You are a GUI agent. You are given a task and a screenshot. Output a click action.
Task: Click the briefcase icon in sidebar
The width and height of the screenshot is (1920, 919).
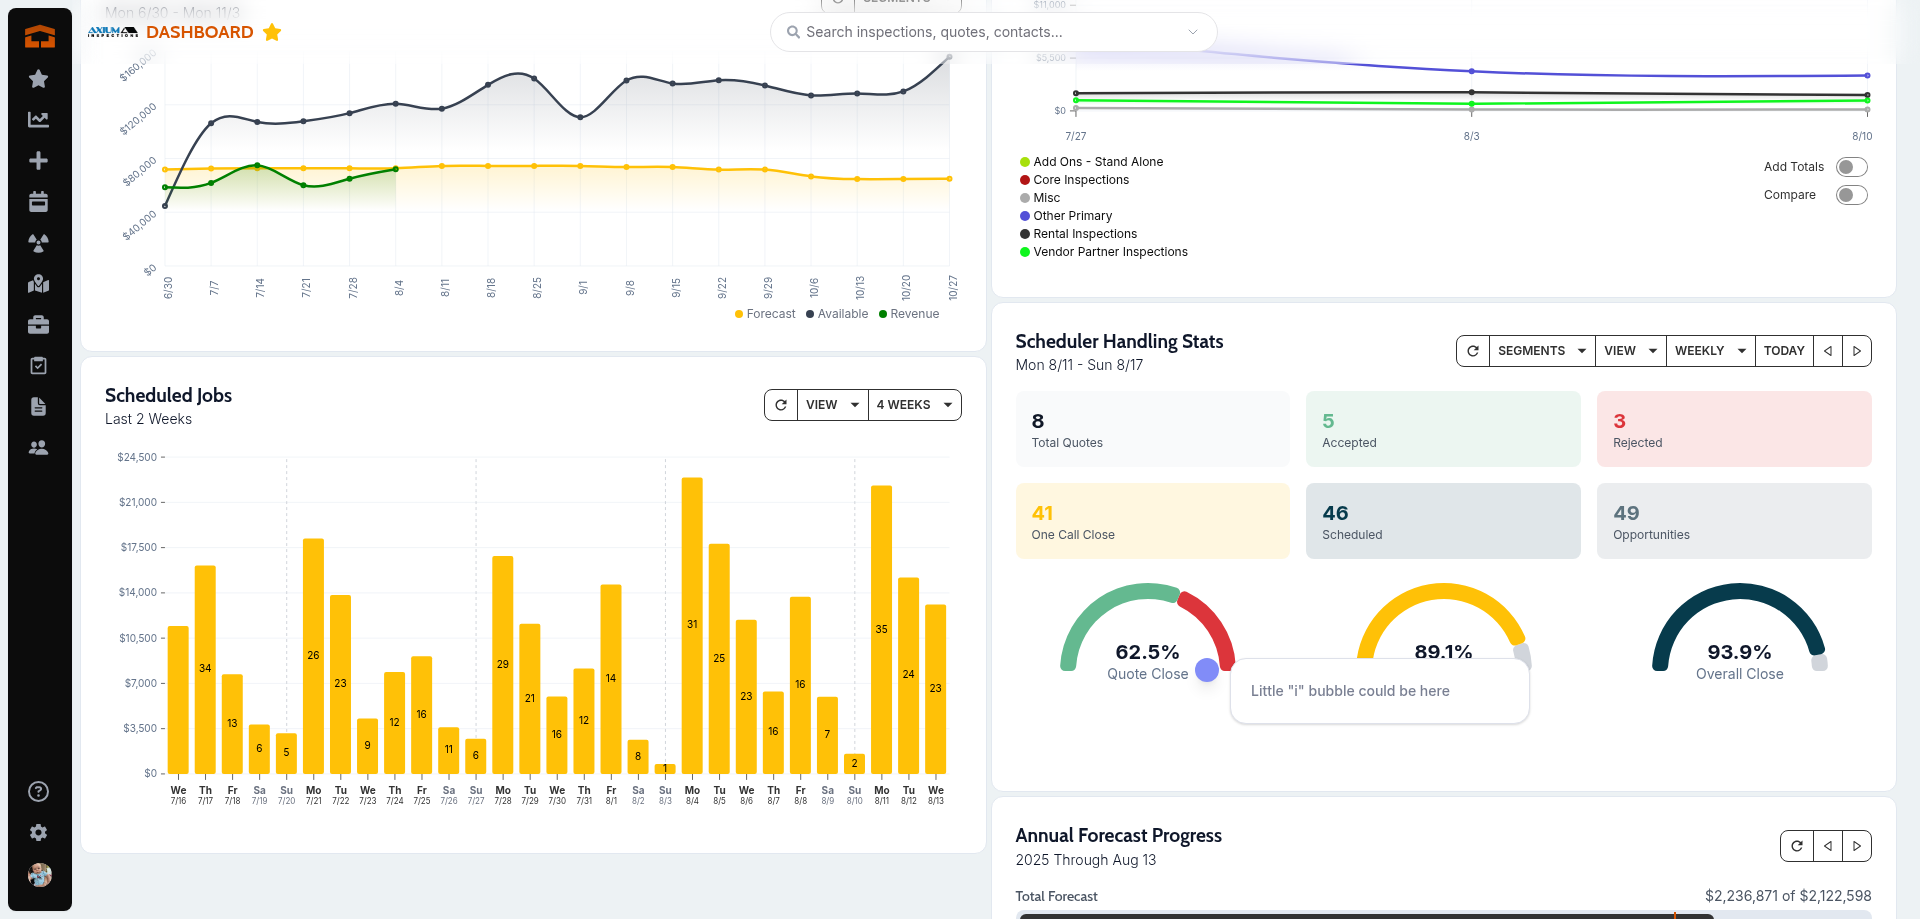coord(38,325)
